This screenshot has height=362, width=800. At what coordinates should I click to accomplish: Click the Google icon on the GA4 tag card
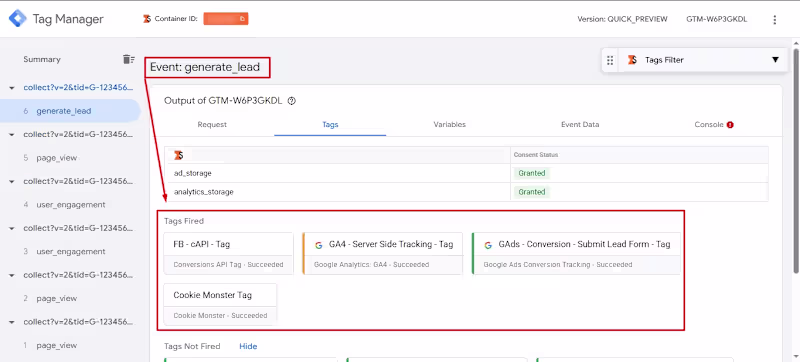[x=318, y=245]
